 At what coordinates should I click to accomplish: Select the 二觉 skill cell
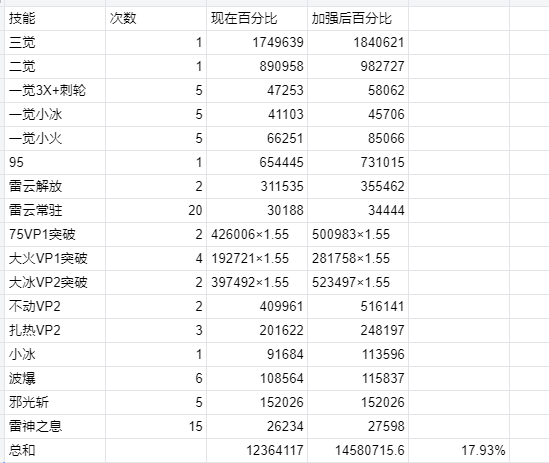coord(55,67)
